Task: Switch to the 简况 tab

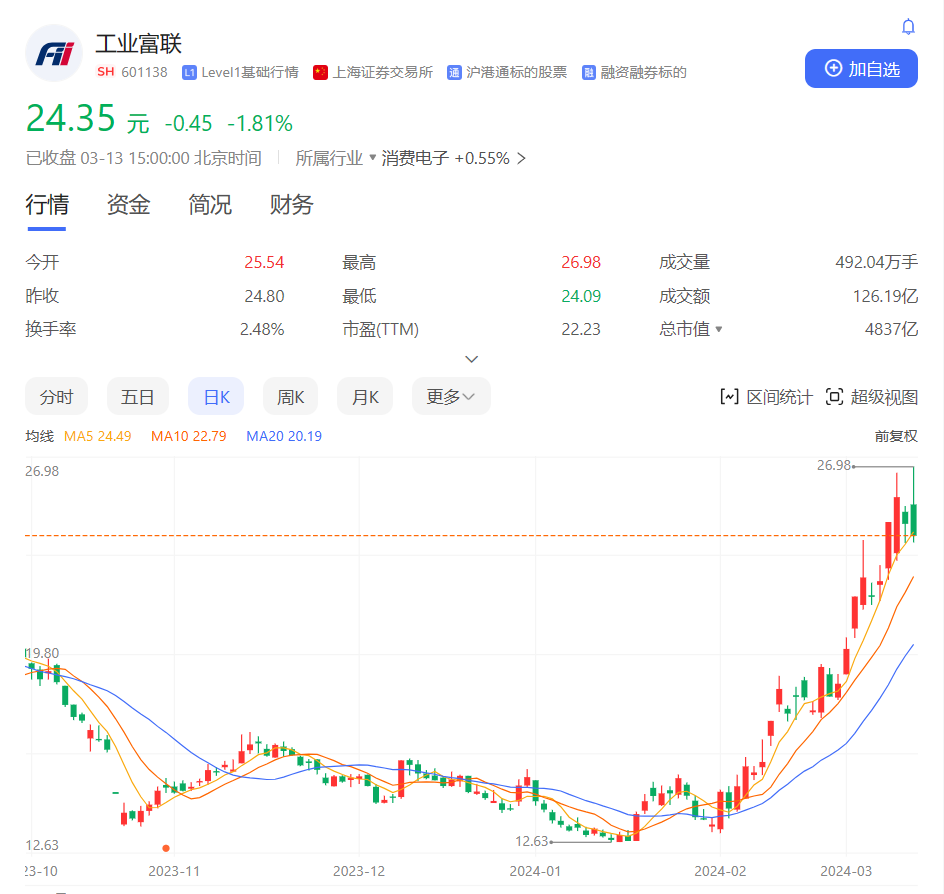Action: (x=210, y=205)
